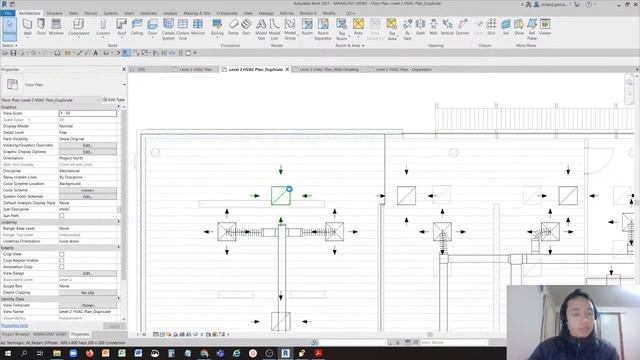The height and width of the screenshot is (360, 640).
Task: Activate the Modify tool at ribbon left
Action: [x=9, y=29]
